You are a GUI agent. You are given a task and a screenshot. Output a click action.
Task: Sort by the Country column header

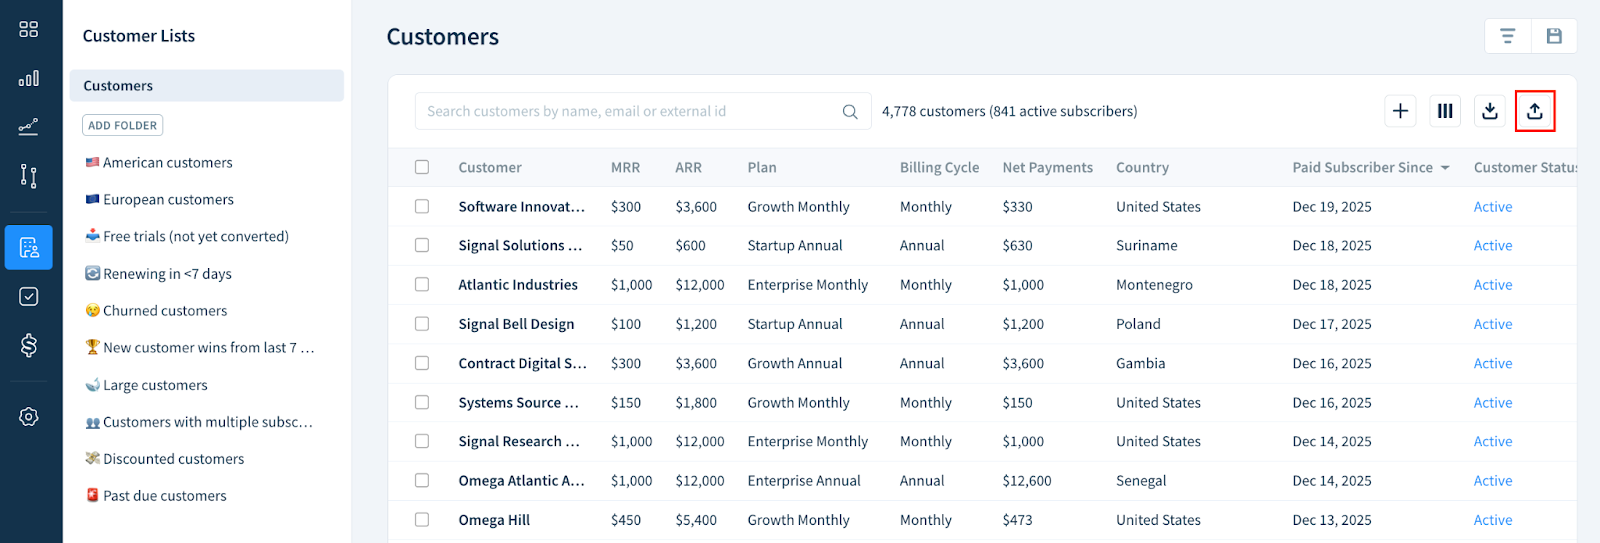1142,167
